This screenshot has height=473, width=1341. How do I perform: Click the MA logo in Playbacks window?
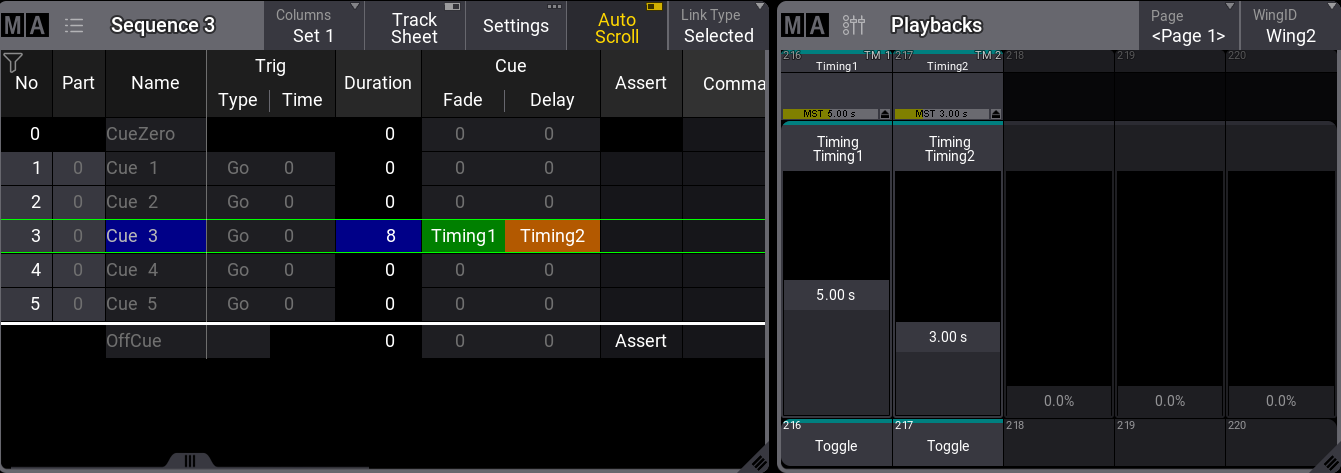[x=805, y=25]
